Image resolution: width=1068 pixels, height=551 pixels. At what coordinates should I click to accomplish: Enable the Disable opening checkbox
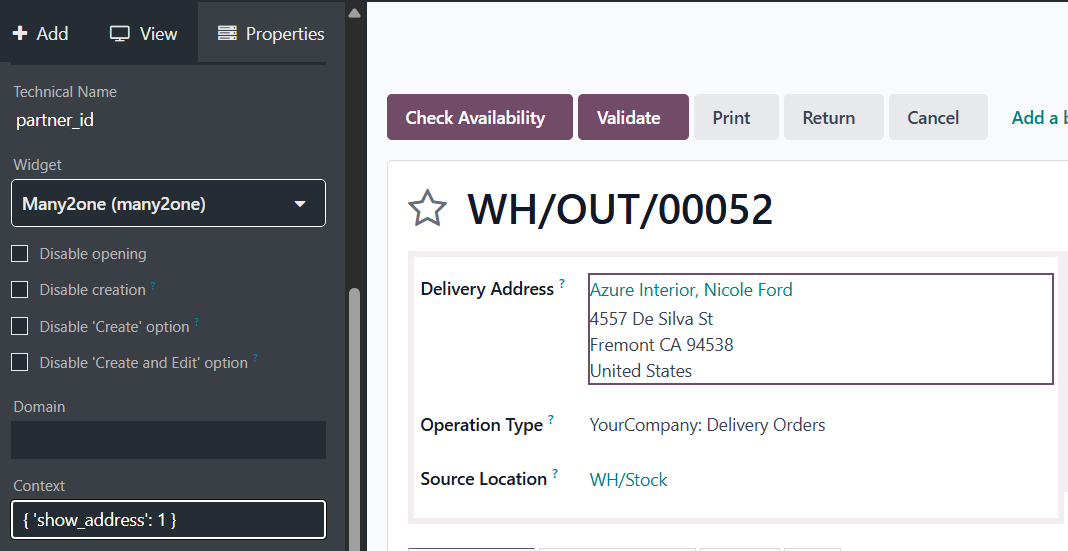(20, 253)
